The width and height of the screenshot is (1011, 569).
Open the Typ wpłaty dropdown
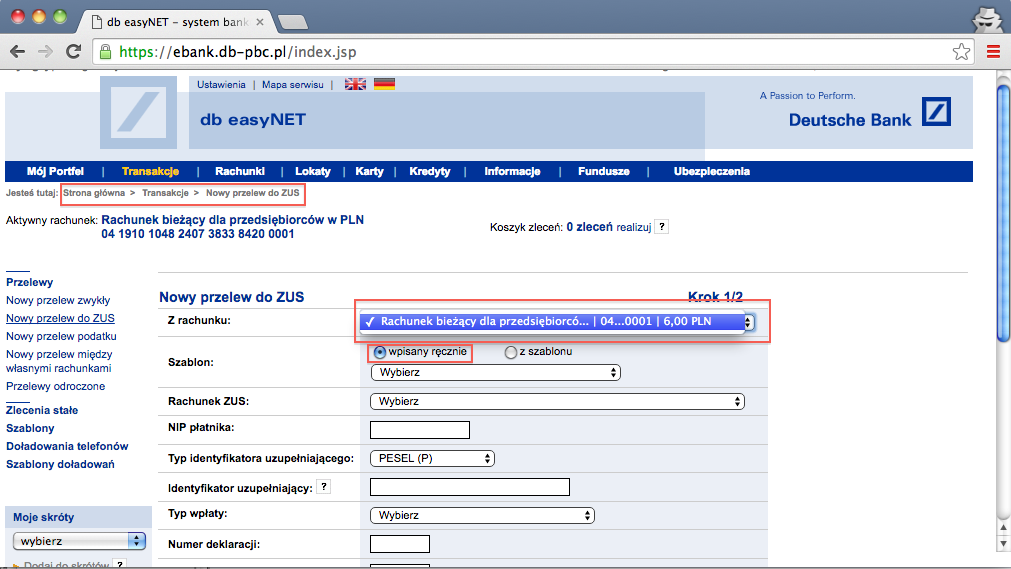click(x=482, y=515)
